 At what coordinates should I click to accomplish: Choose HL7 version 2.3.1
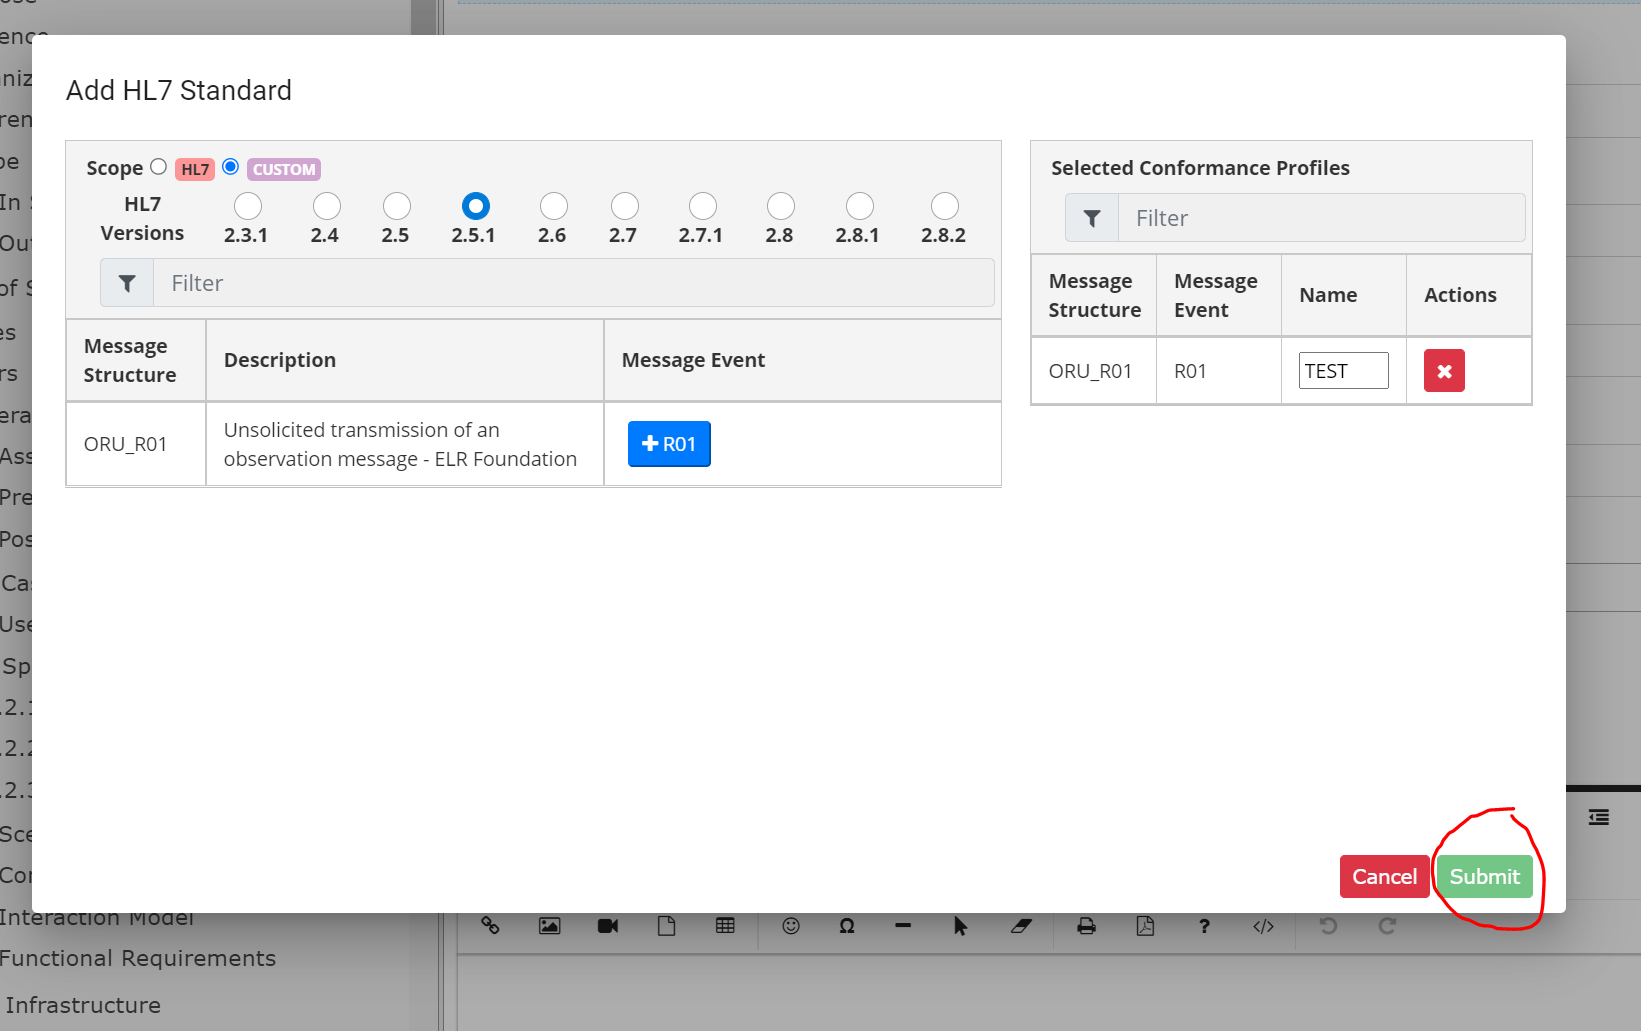click(247, 206)
